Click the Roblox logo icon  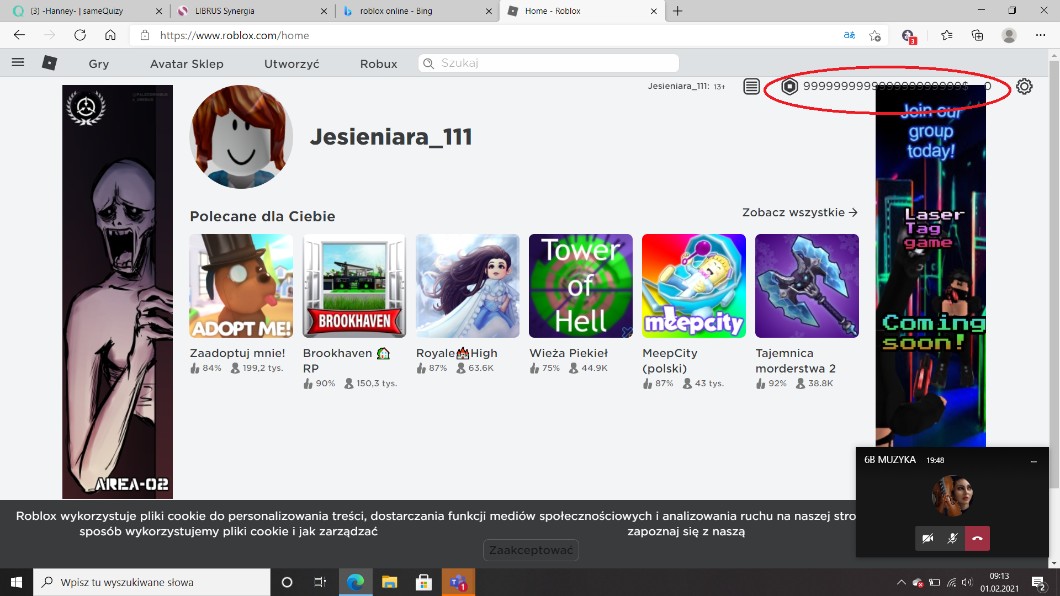pyautogui.click(x=49, y=63)
